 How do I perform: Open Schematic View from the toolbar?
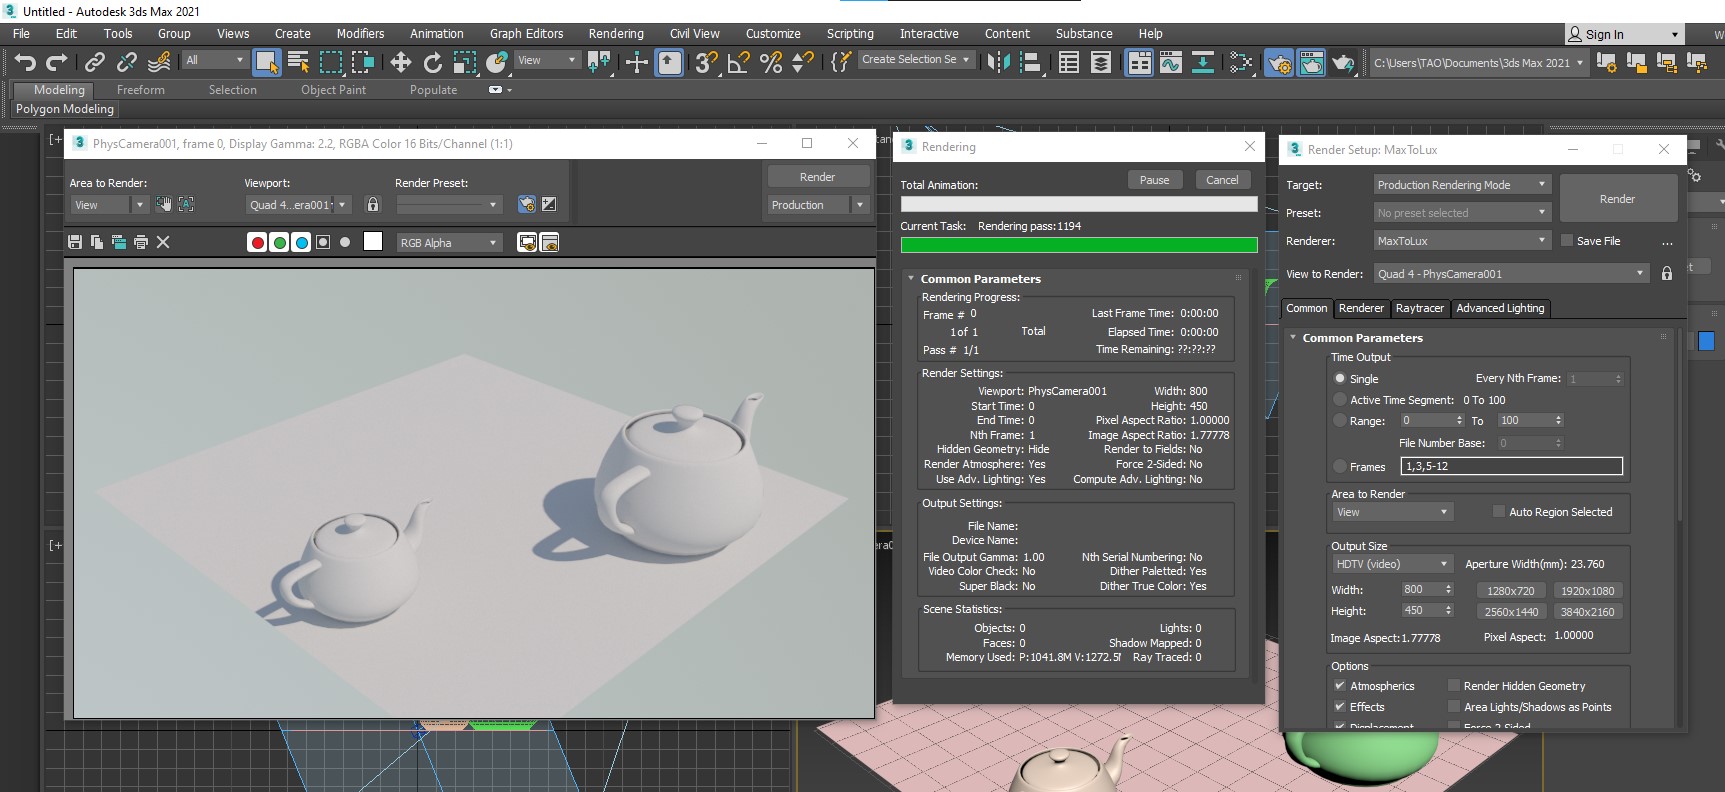point(1203,63)
